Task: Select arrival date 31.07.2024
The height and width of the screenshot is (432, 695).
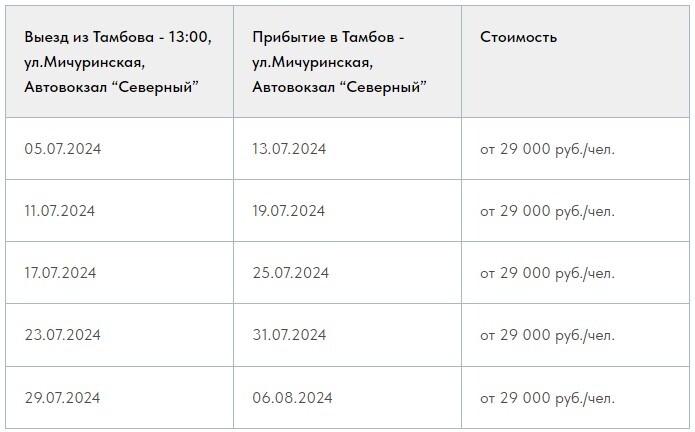Action: 290,335
